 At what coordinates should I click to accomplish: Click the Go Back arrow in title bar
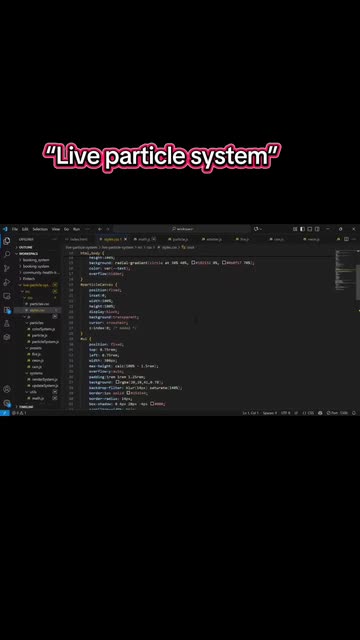[100, 229]
